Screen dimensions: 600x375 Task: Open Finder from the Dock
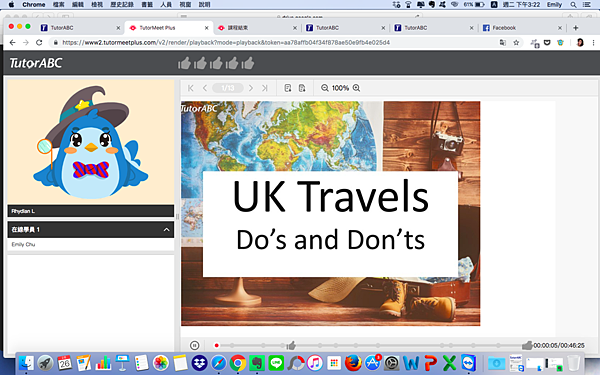(26, 363)
